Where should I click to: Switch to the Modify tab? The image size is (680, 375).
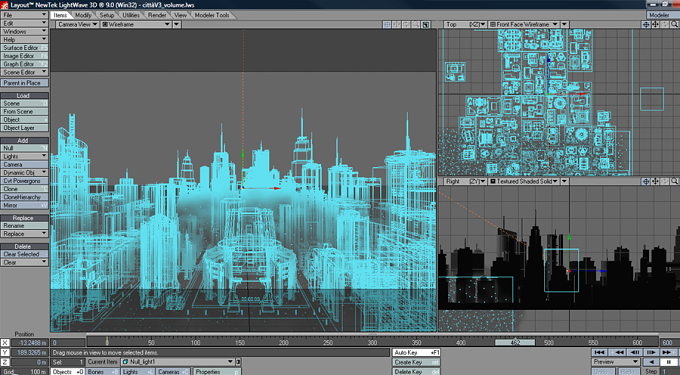click(x=83, y=15)
